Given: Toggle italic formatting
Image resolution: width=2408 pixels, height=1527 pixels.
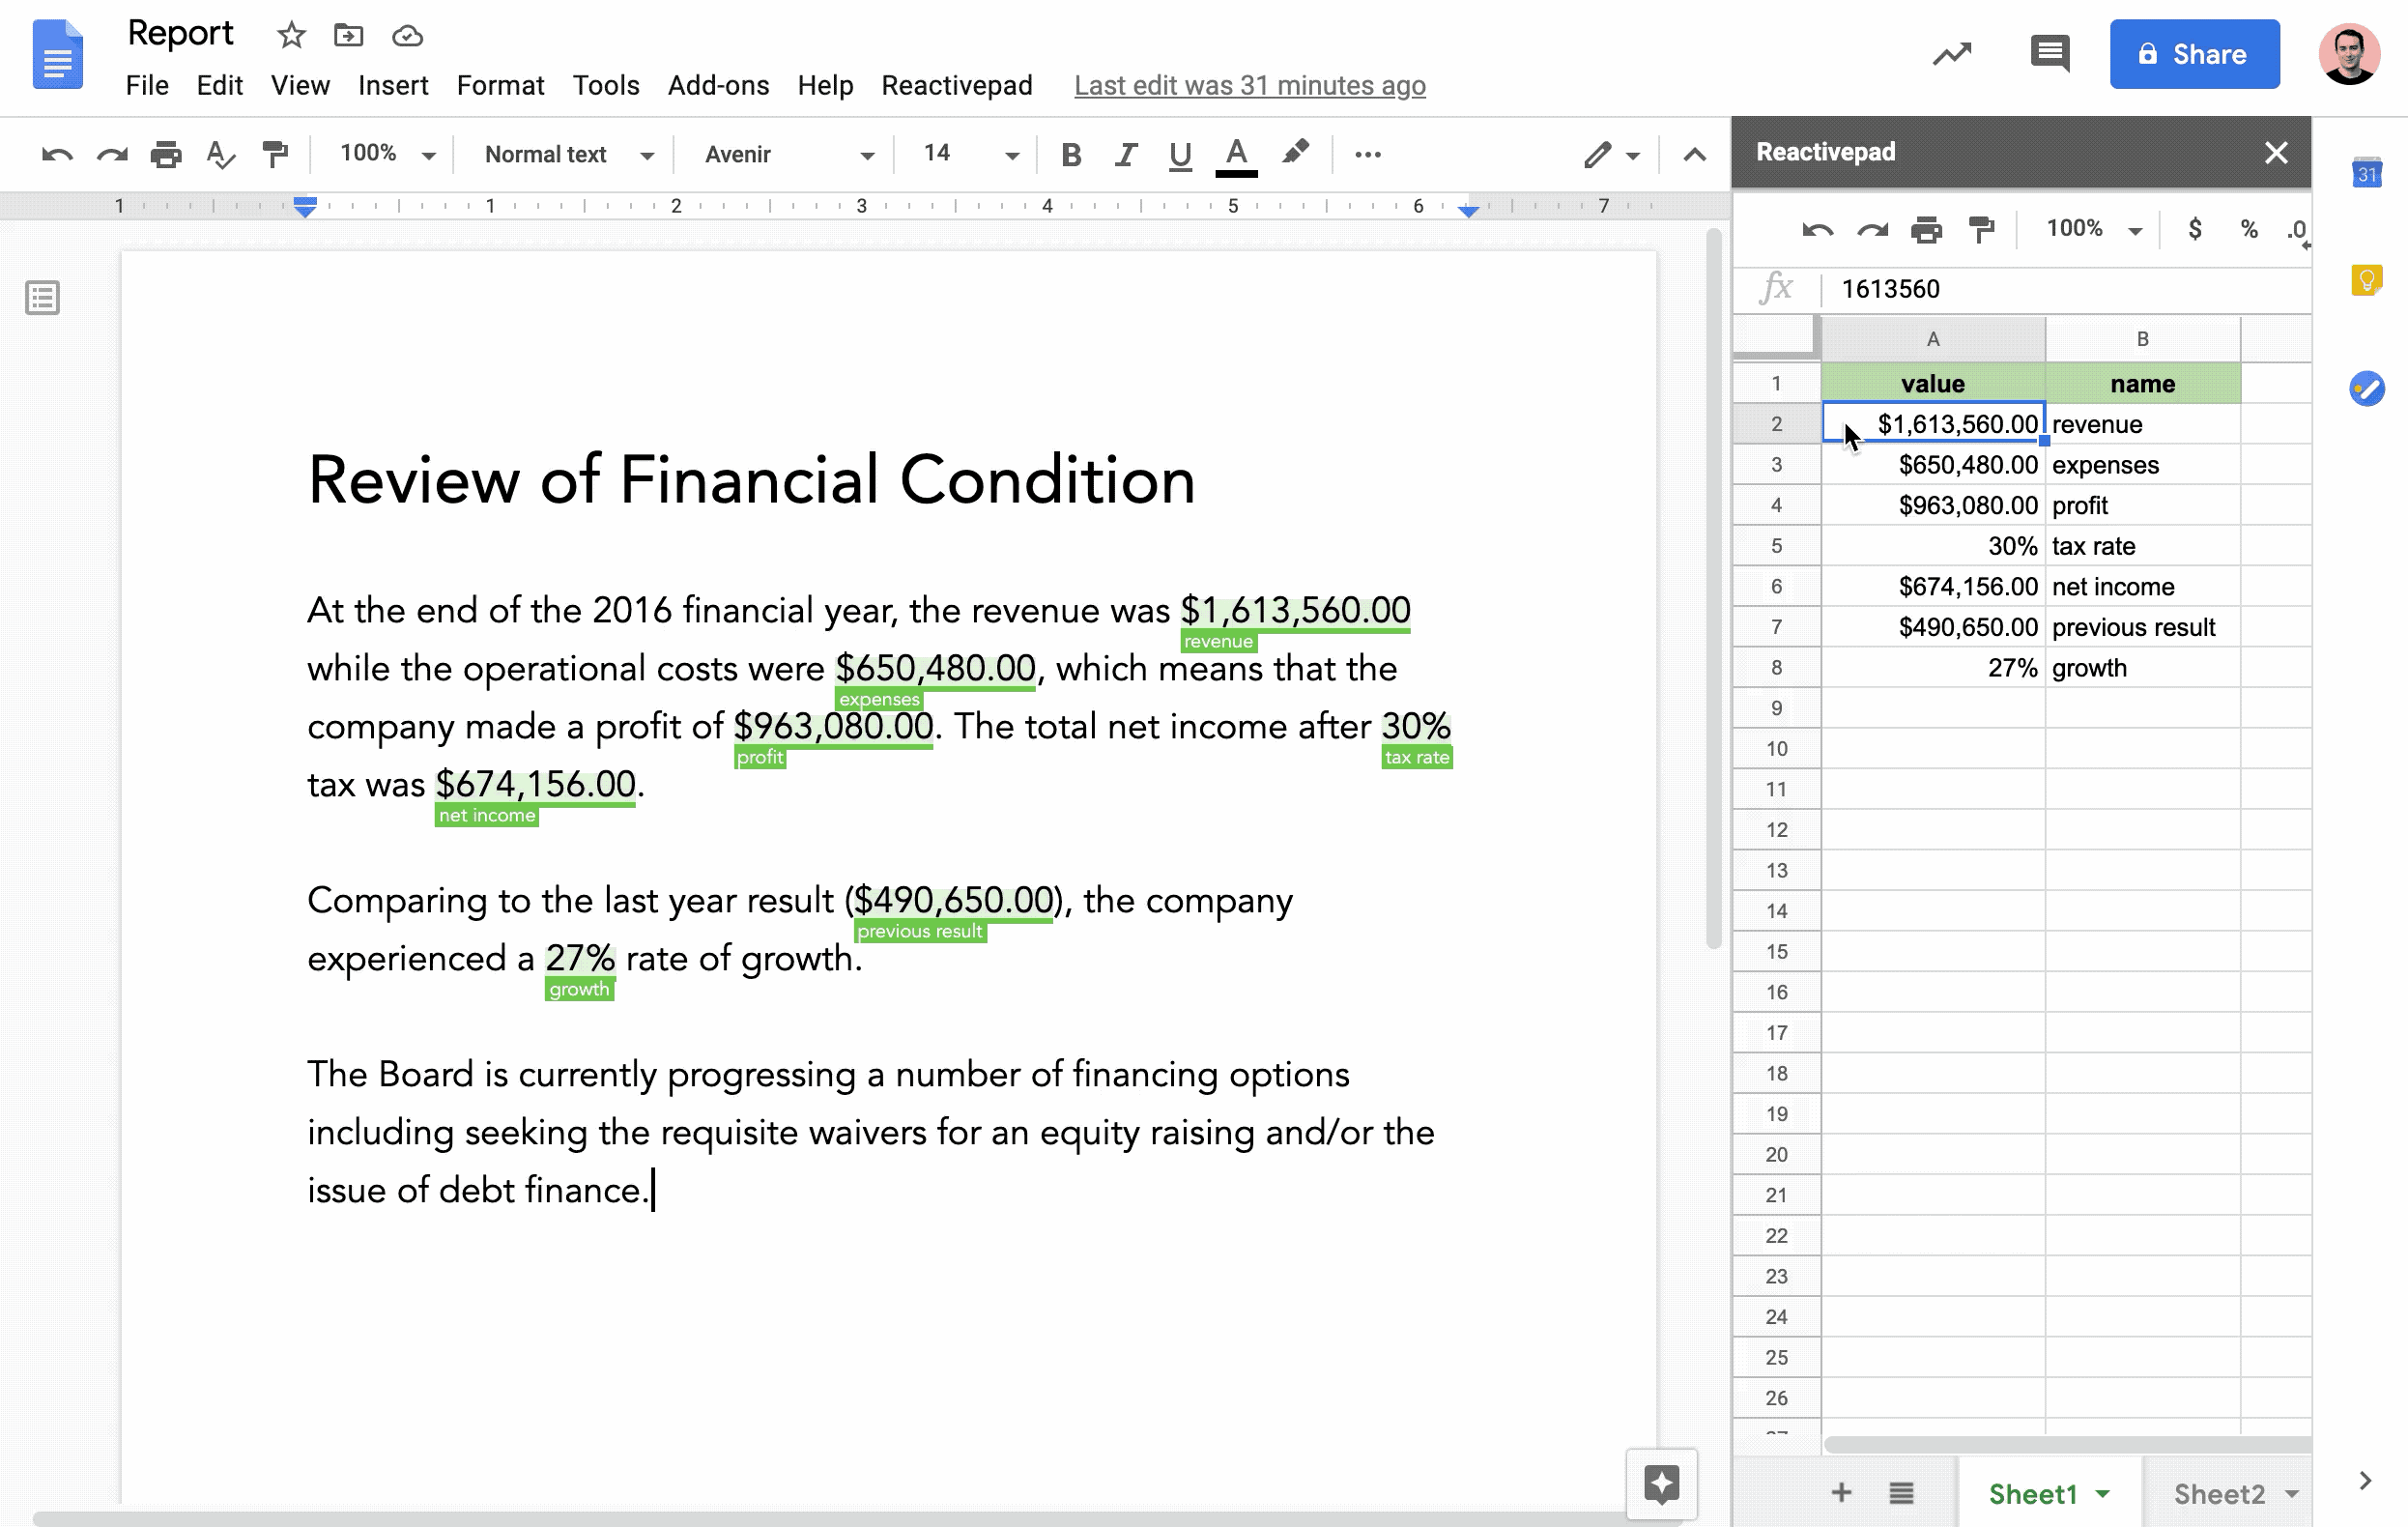Looking at the screenshot, I should pyautogui.click(x=1126, y=155).
